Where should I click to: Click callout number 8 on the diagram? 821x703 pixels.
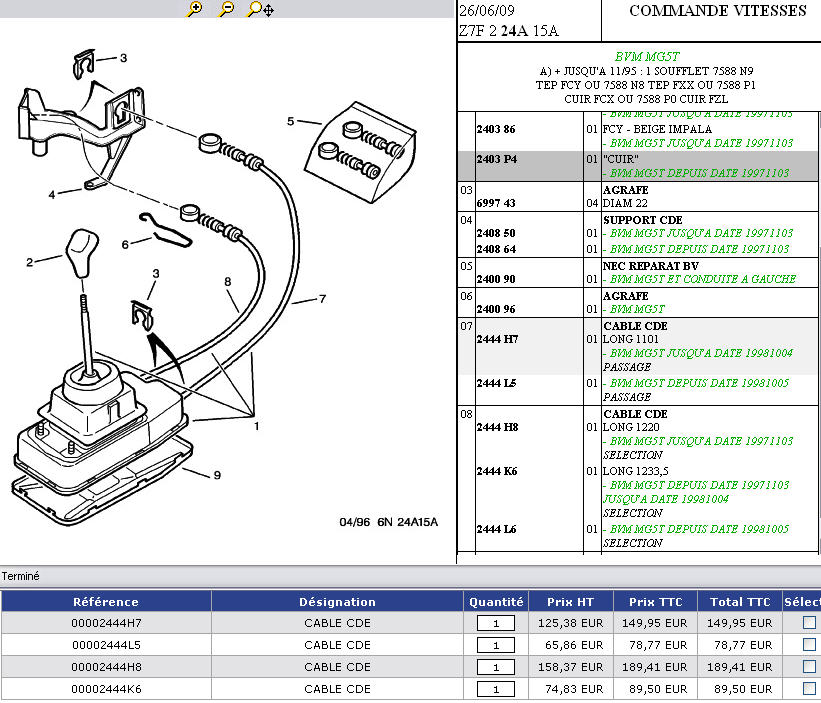[x=228, y=282]
